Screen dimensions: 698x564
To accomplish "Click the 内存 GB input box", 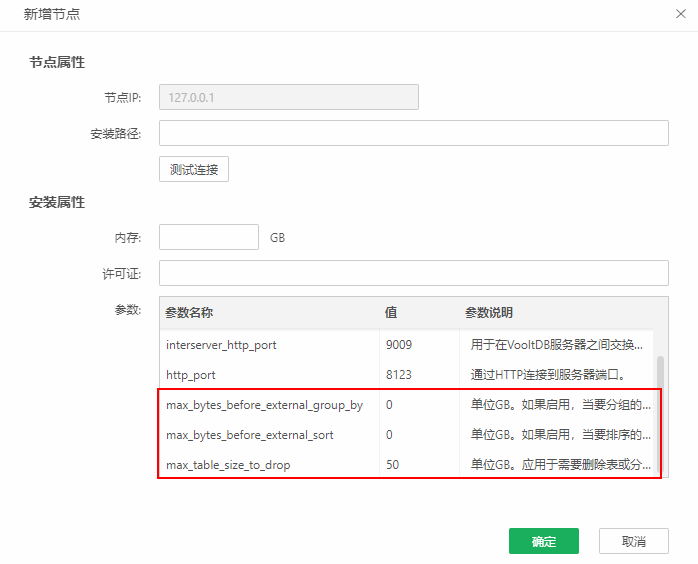I will coord(209,237).
